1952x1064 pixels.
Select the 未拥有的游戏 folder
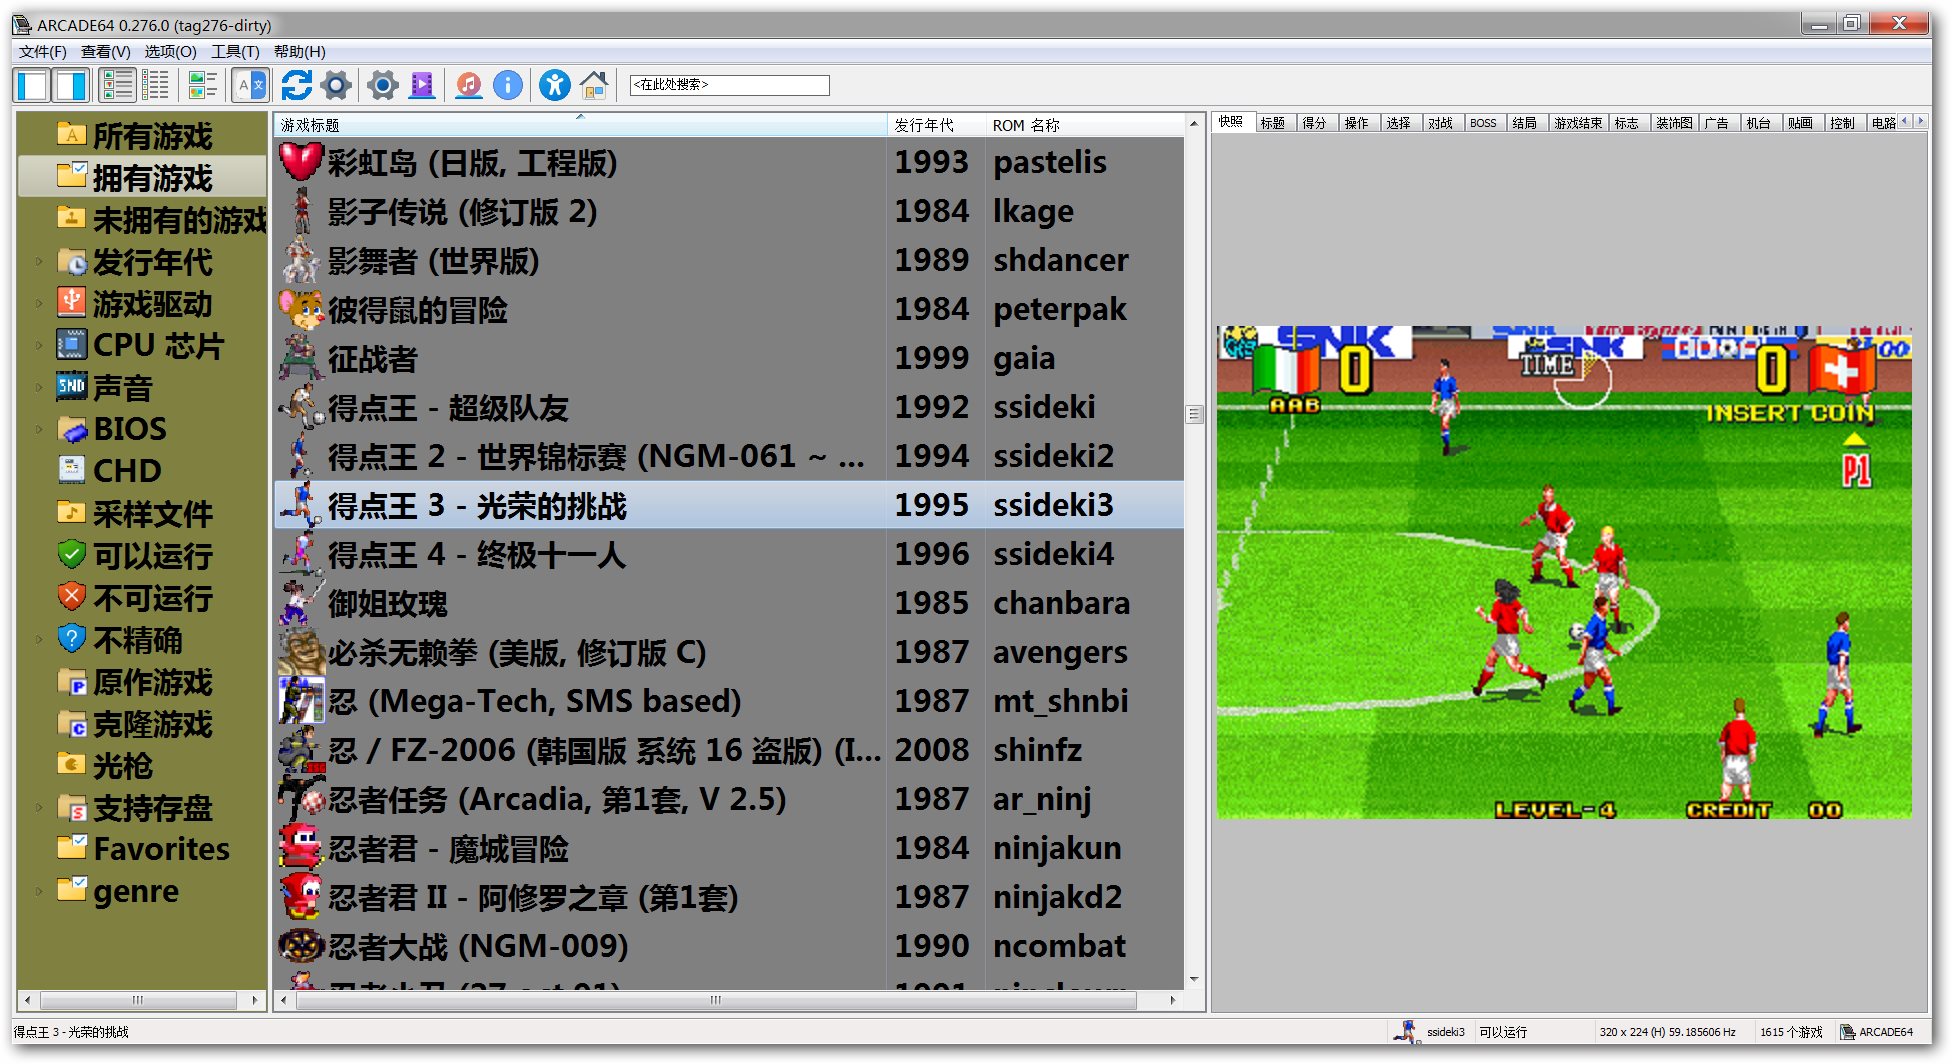click(x=142, y=220)
